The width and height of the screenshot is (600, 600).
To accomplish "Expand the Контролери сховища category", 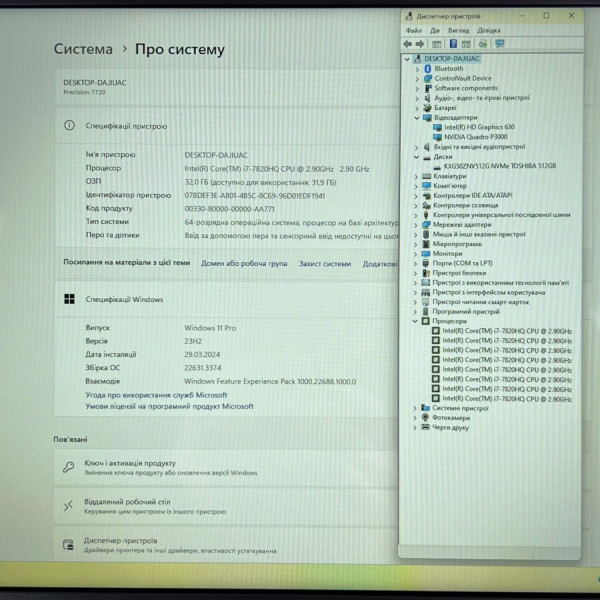I will [416, 205].
